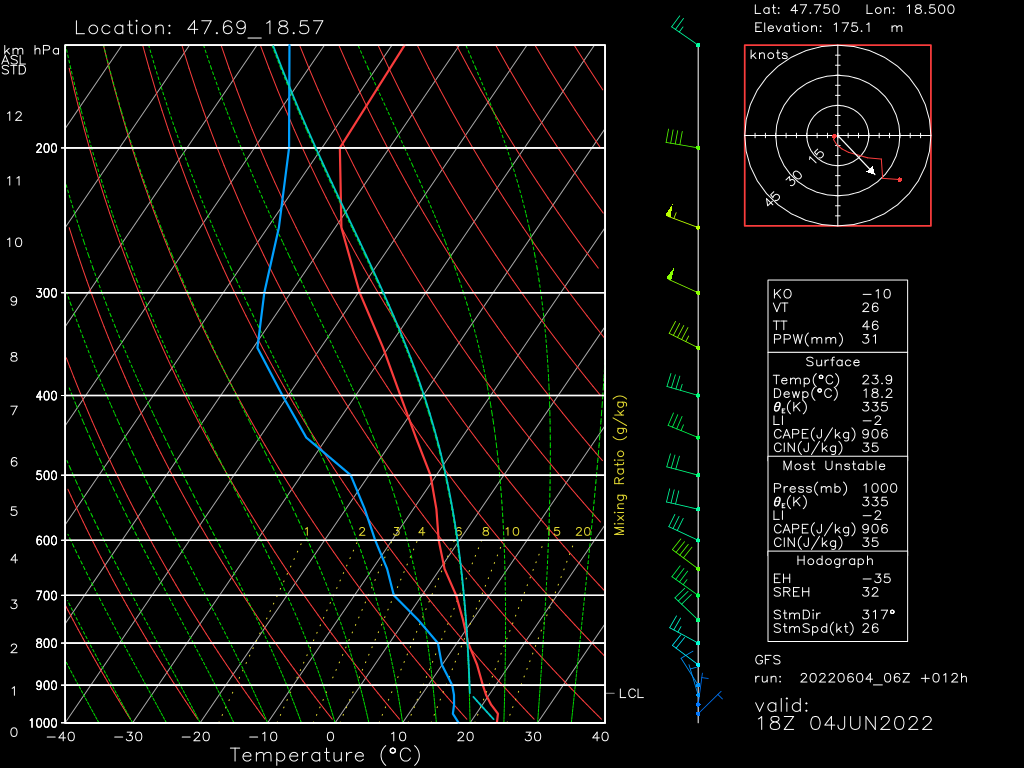Click the StmDir 317° value

coord(879,614)
